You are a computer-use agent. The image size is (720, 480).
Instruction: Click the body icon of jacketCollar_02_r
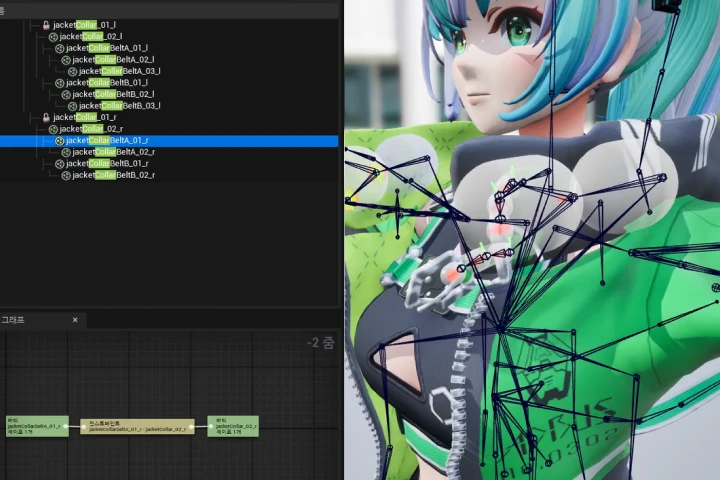coord(53,129)
